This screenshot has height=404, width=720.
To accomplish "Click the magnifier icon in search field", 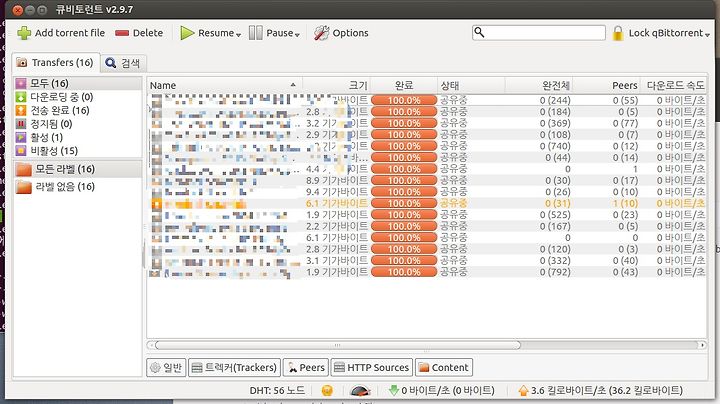I will (479, 32).
